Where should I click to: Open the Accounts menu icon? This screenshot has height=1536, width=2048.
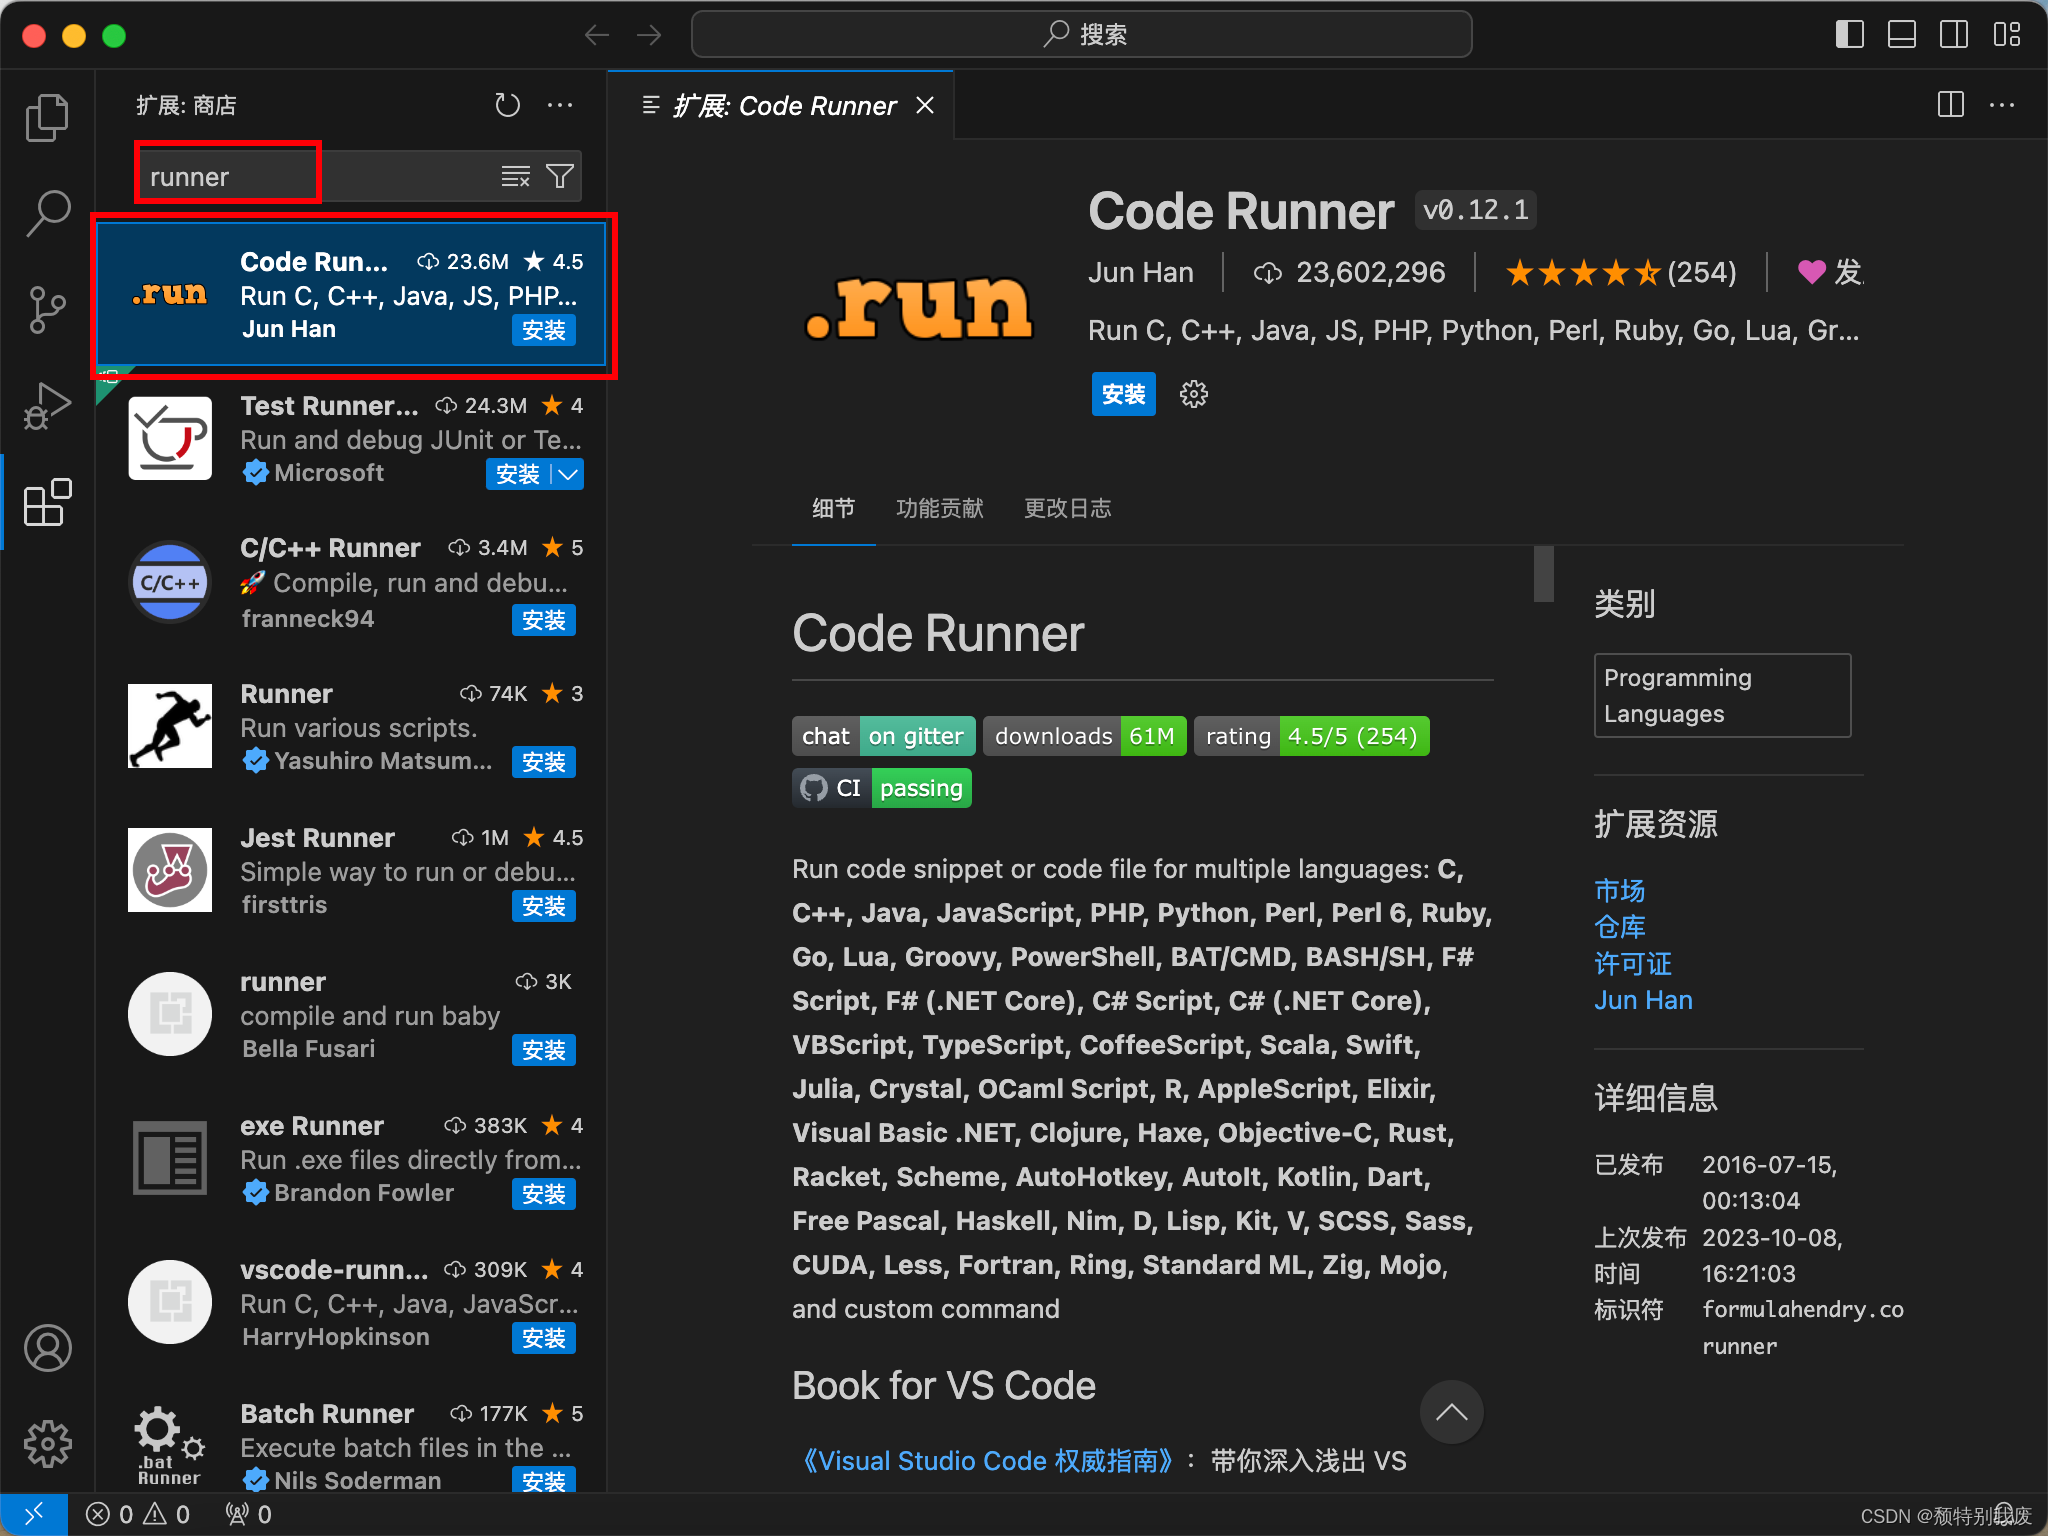(47, 1348)
